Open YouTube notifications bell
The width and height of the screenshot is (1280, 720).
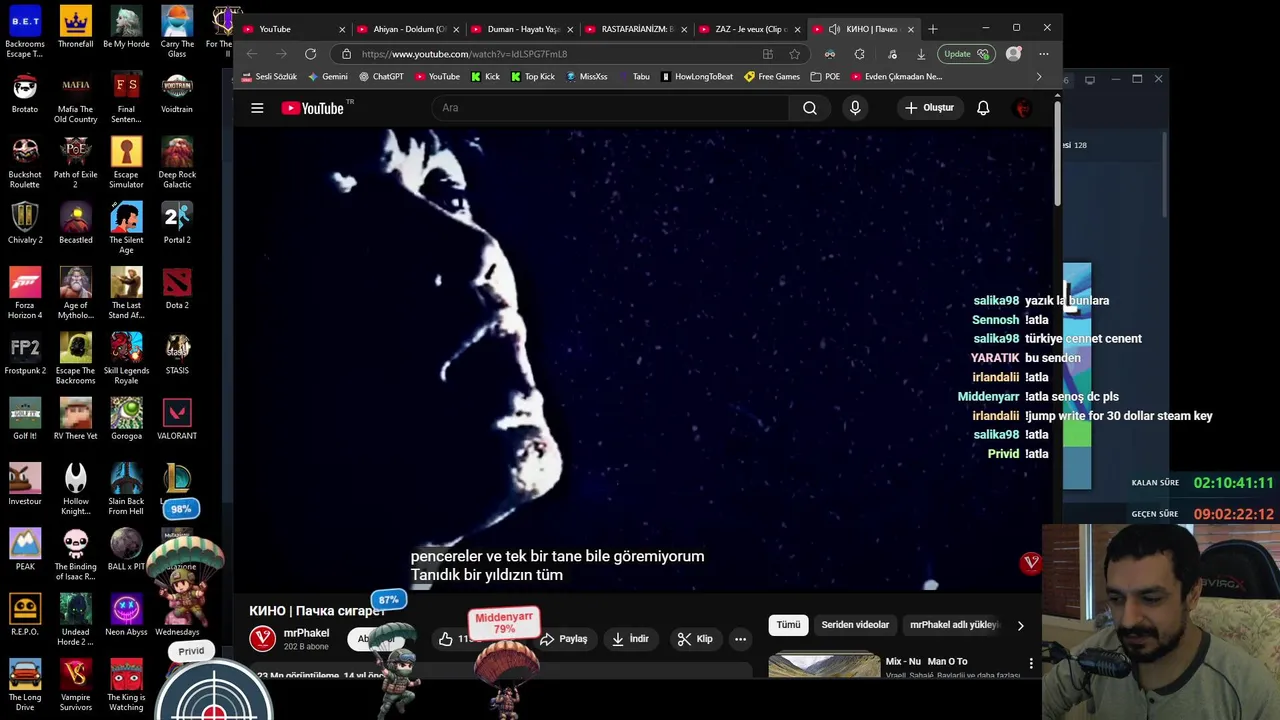point(983,108)
